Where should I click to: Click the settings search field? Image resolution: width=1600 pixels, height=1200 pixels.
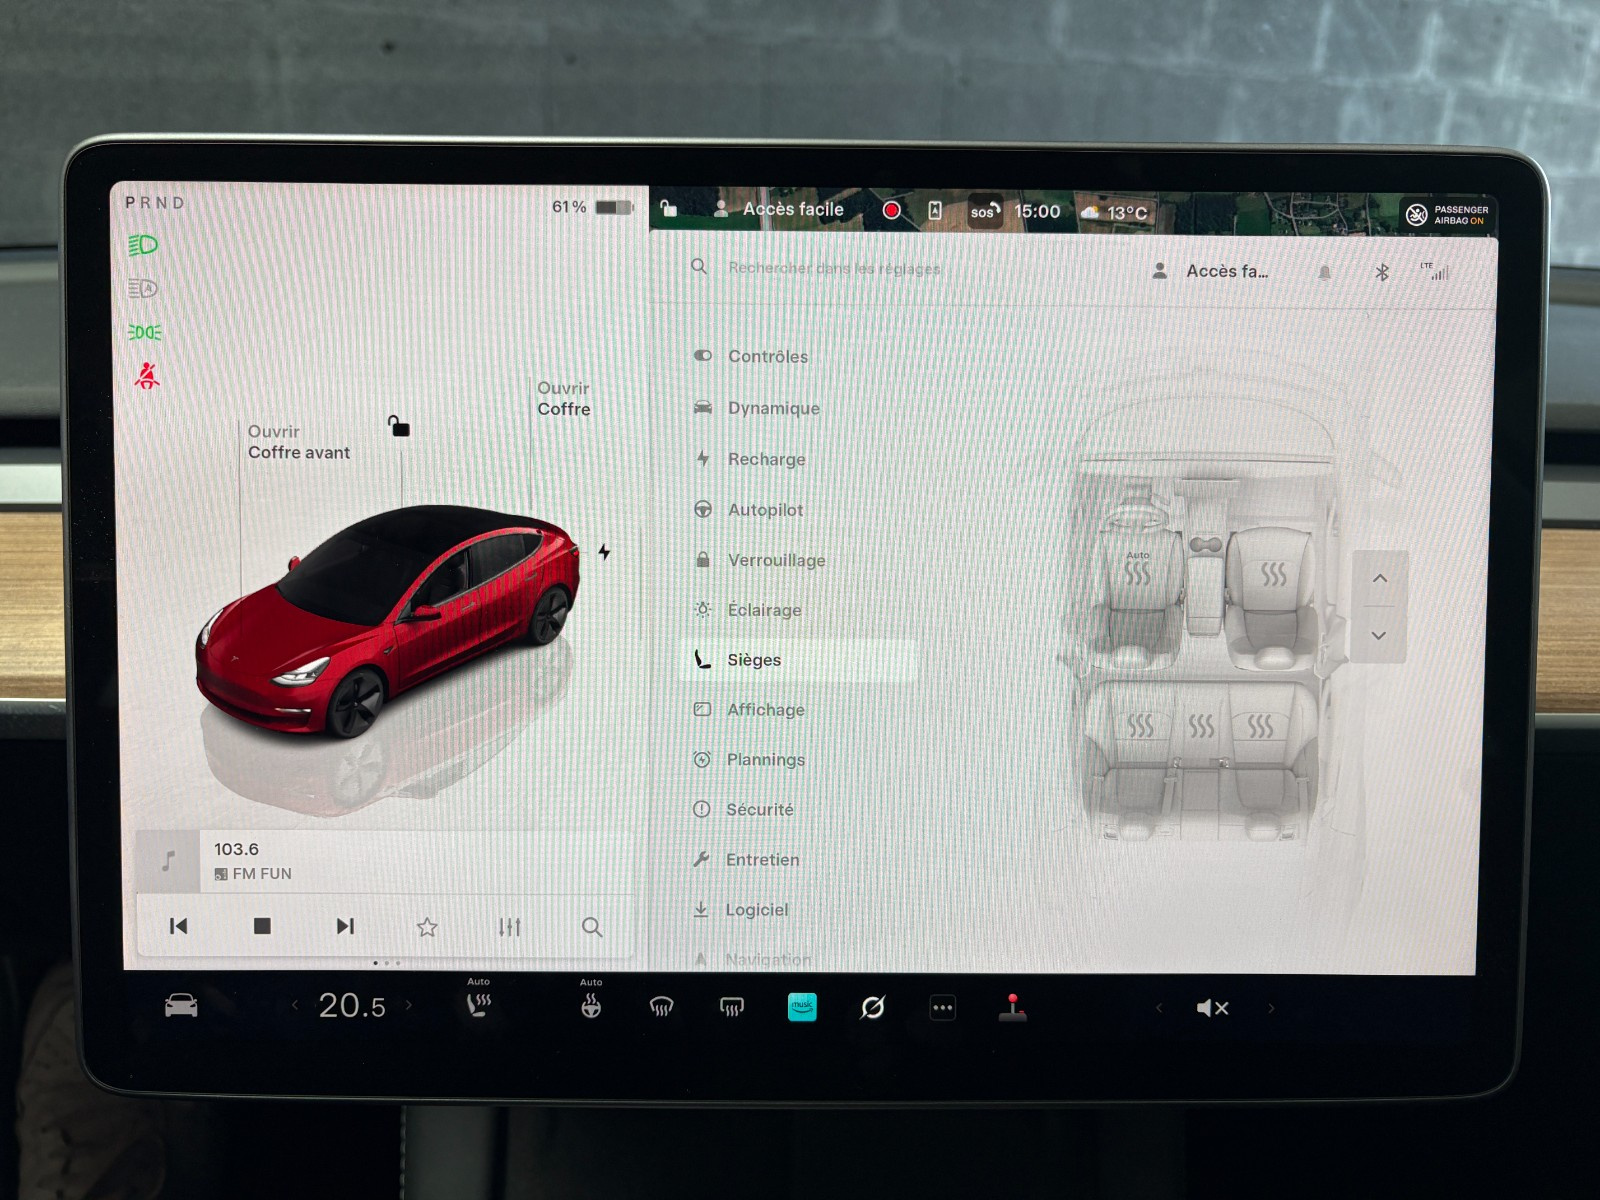click(833, 268)
